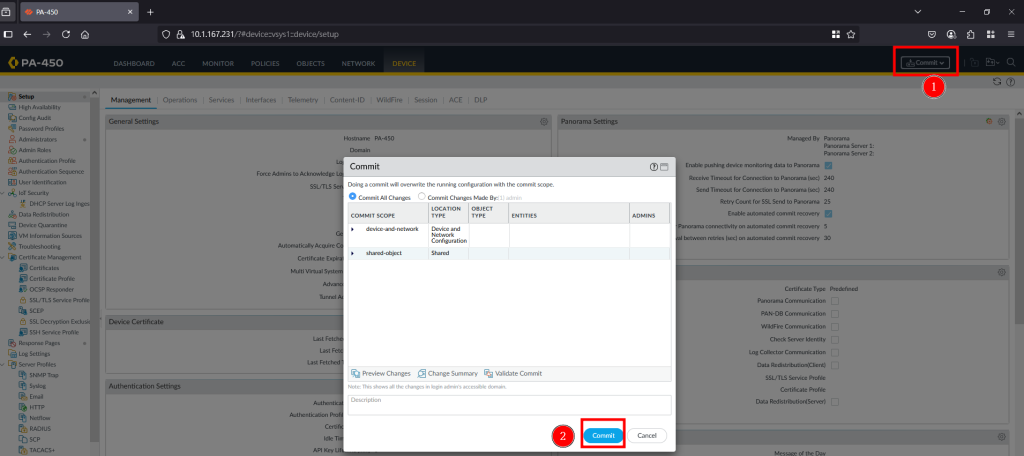This screenshot has width=1024, height=456.
Task: Click the sidebar scroll-up arrow
Action: tap(93, 95)
